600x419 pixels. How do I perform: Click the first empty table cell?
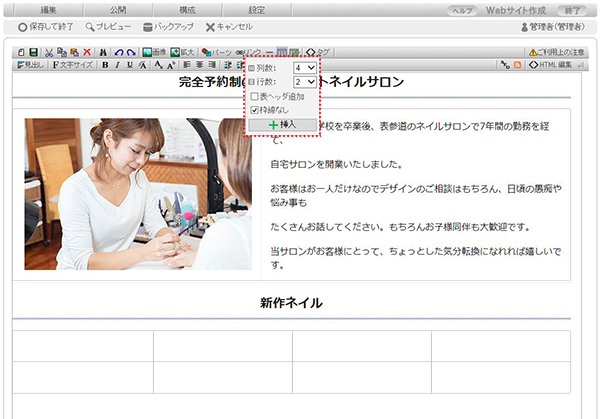pos(83,346)
